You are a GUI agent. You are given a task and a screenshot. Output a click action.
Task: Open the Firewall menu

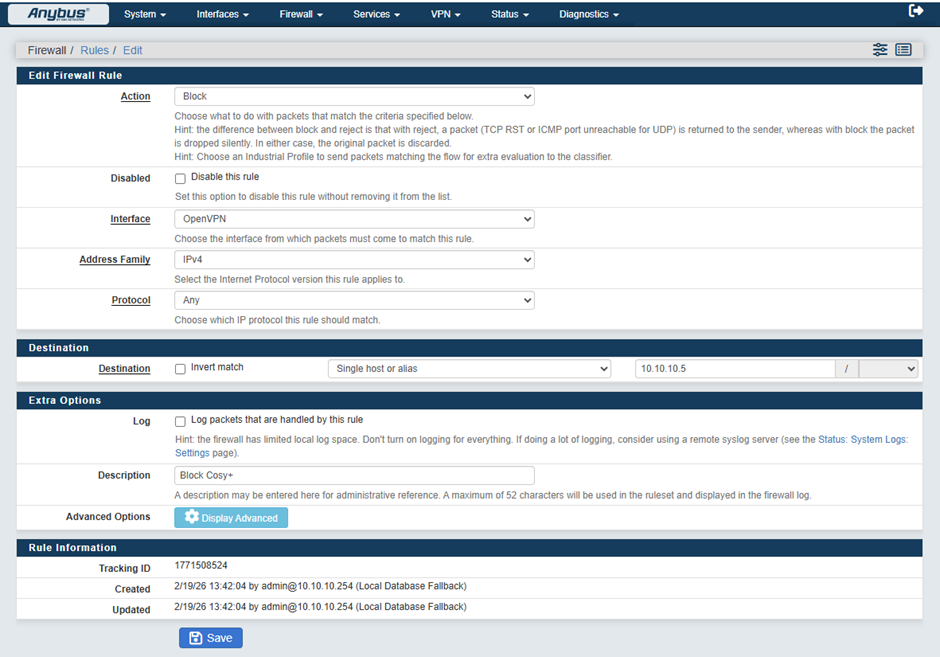[301, 15]
